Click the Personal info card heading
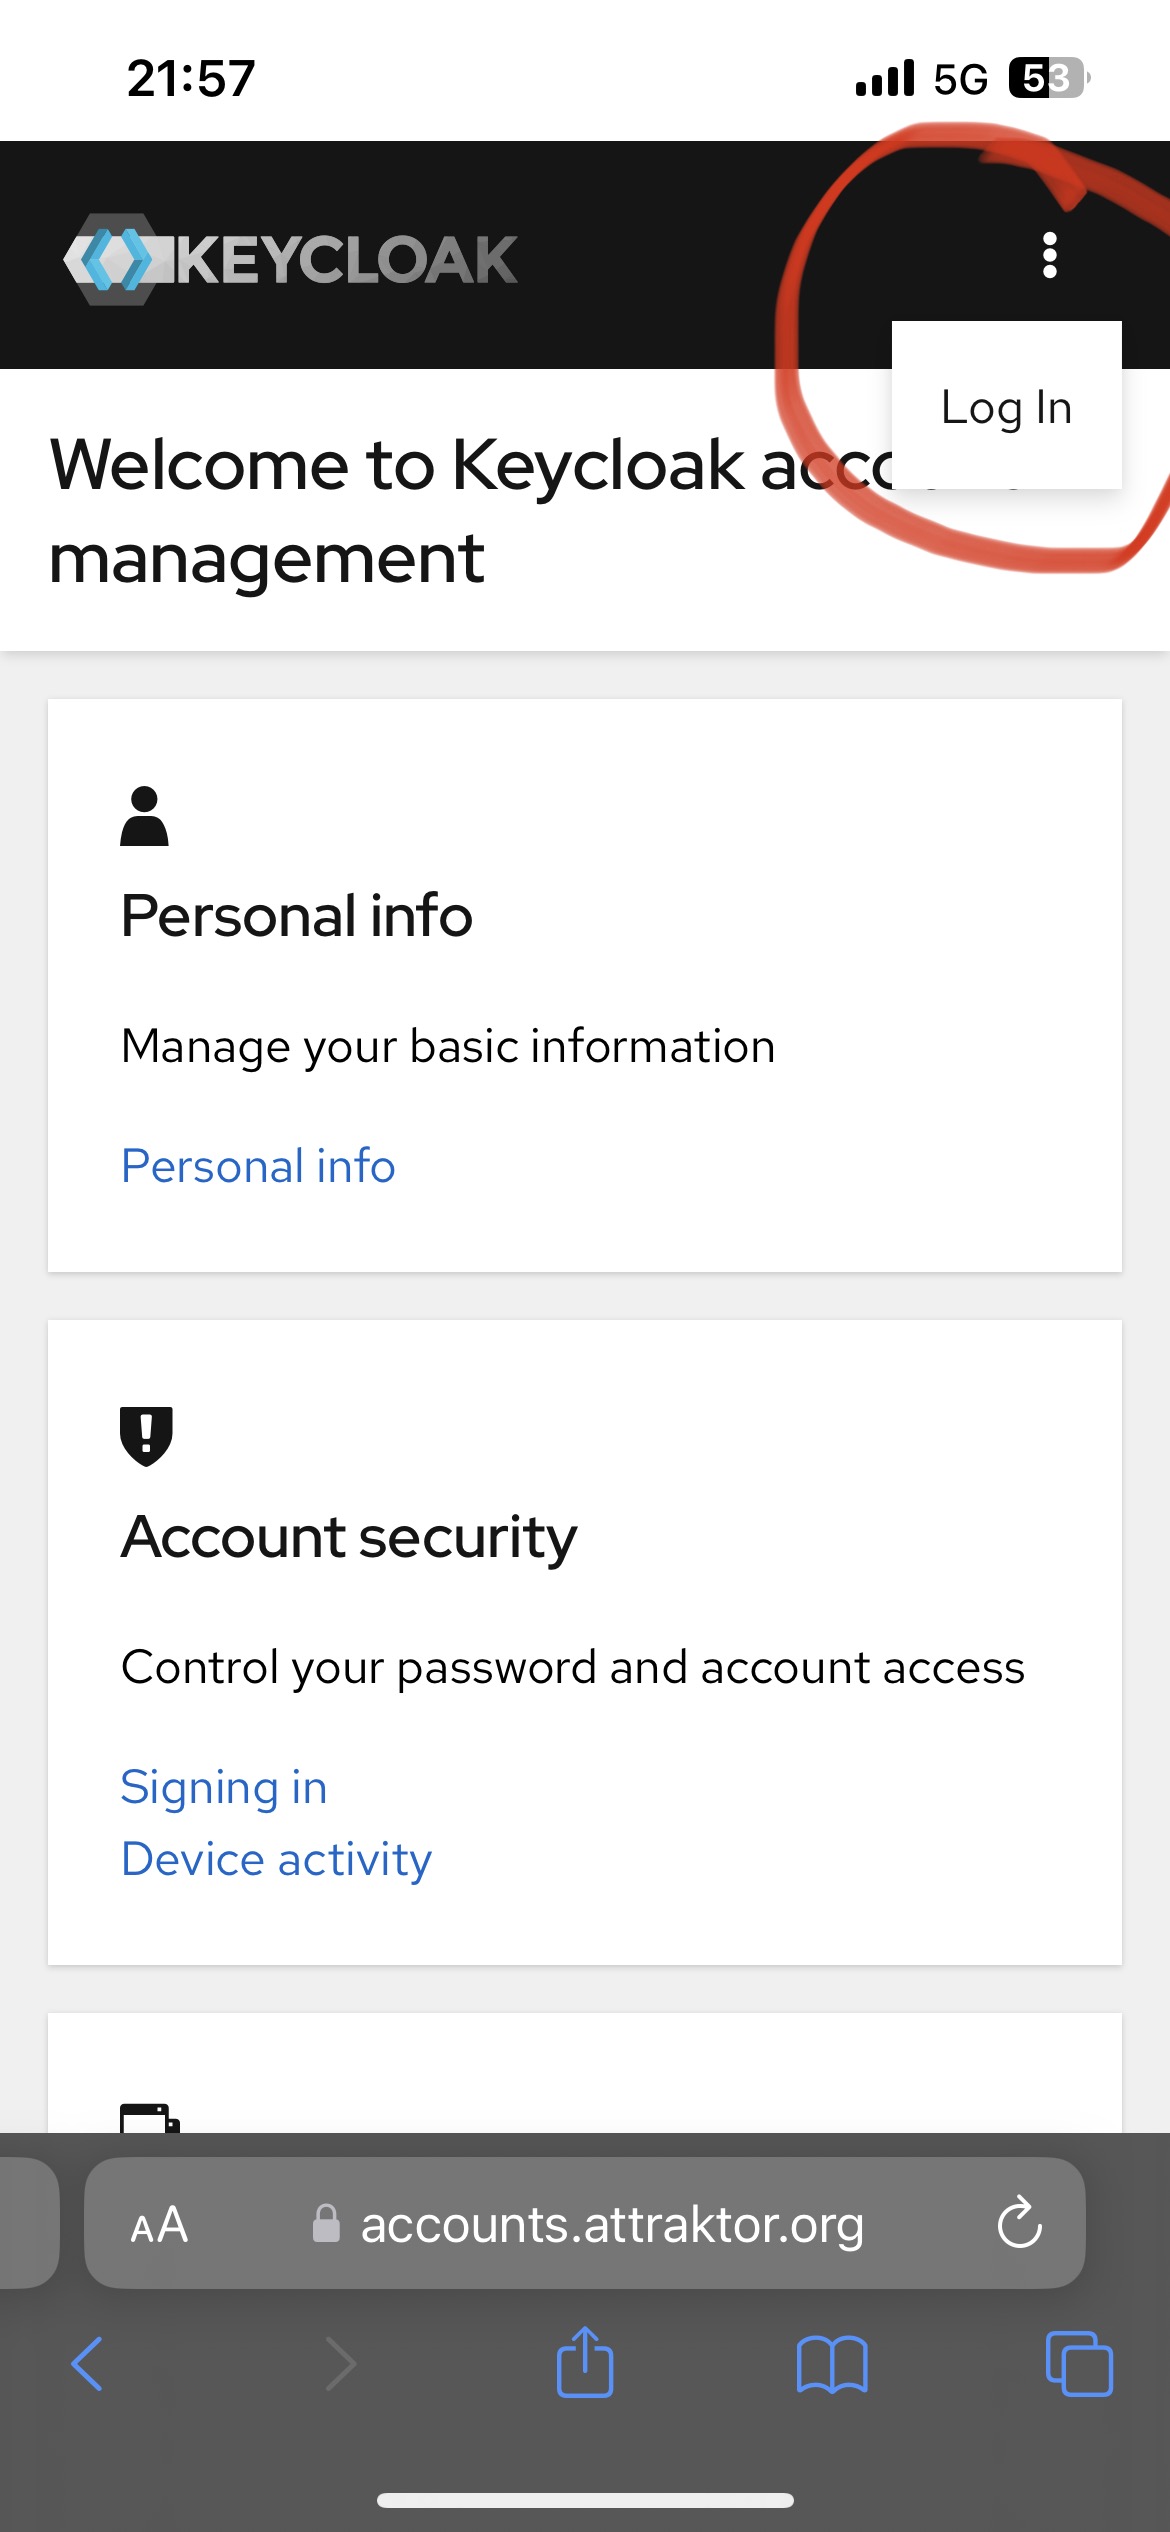 tap(296, 916)
